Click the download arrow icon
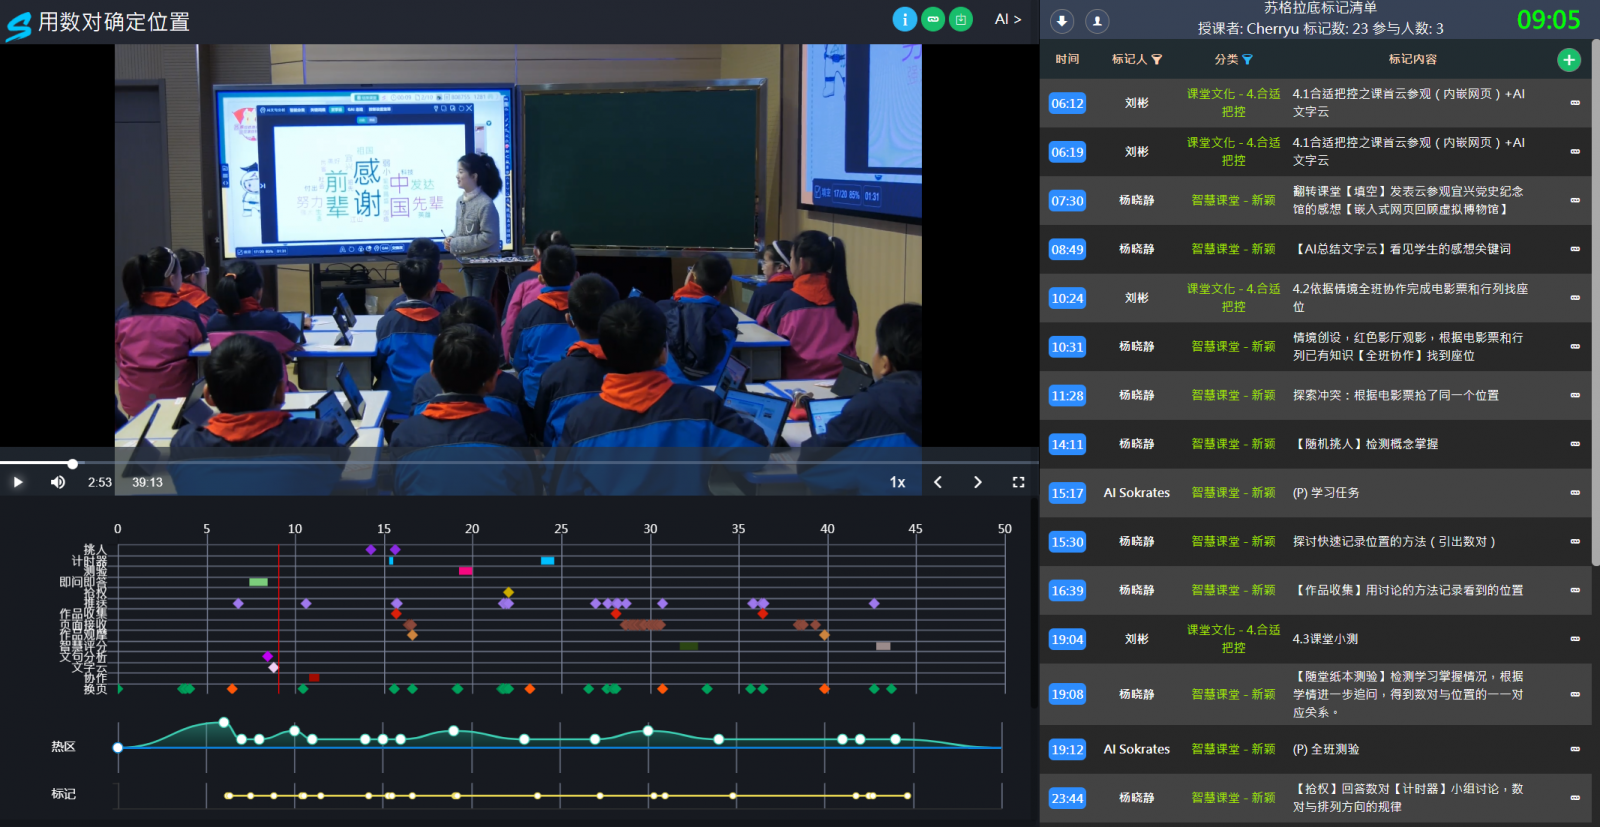1600x827 pixels. point(1062,21)
